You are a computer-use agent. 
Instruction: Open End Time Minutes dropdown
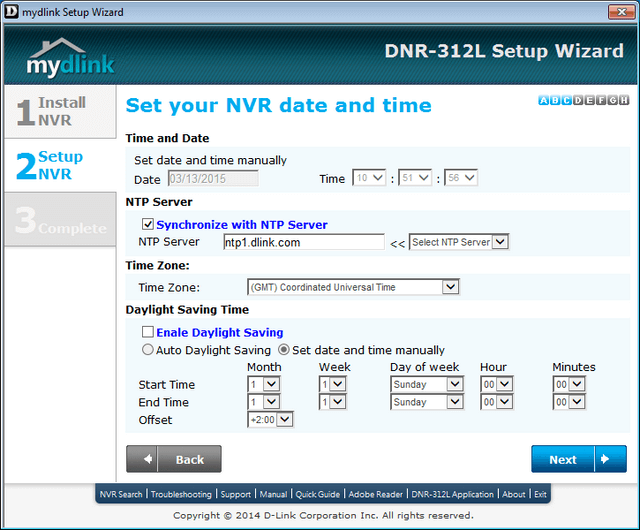569,402
